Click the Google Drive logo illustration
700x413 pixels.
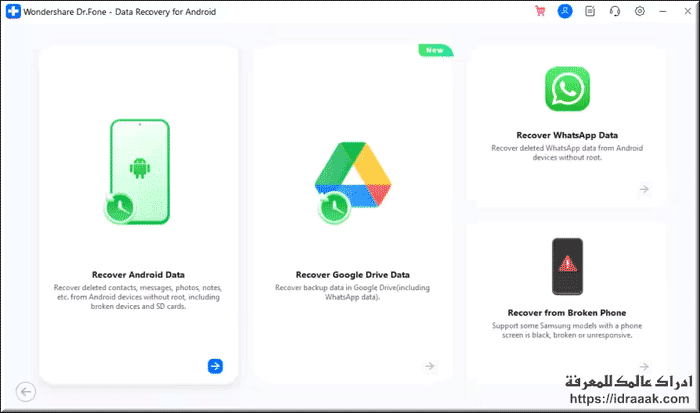point(353,182)
